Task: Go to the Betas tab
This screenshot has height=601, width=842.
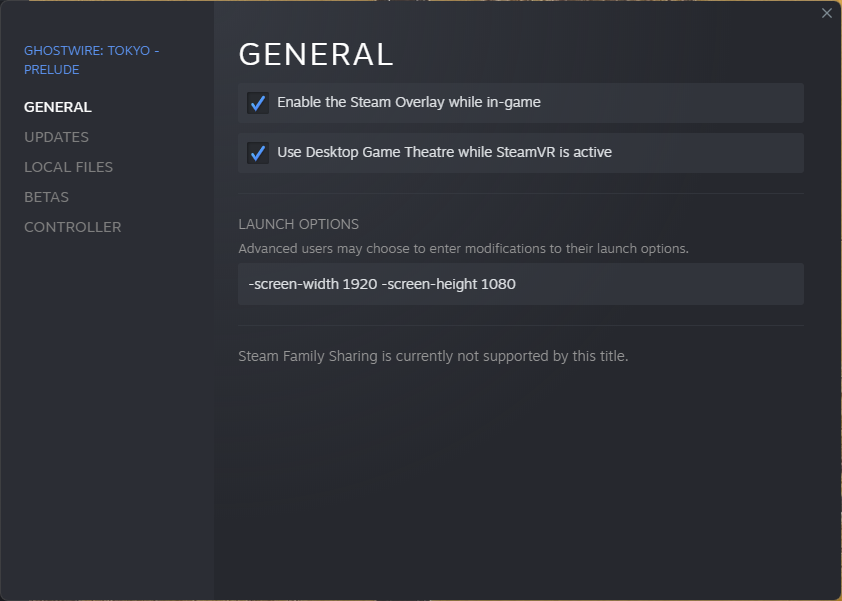Action: 46,197
